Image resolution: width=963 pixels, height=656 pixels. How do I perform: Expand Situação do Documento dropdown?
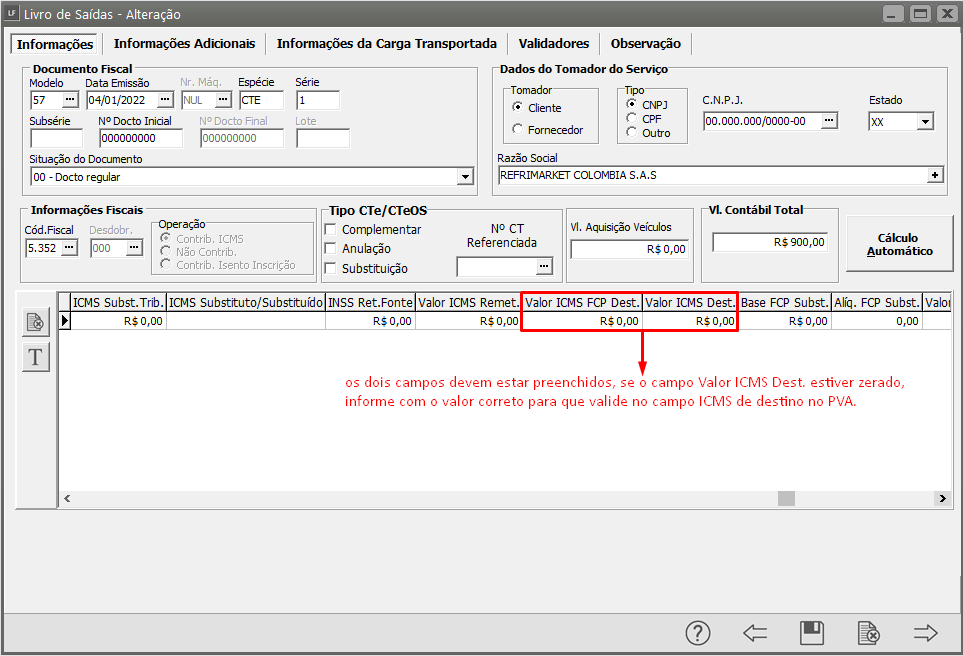[x=465, y=177]
